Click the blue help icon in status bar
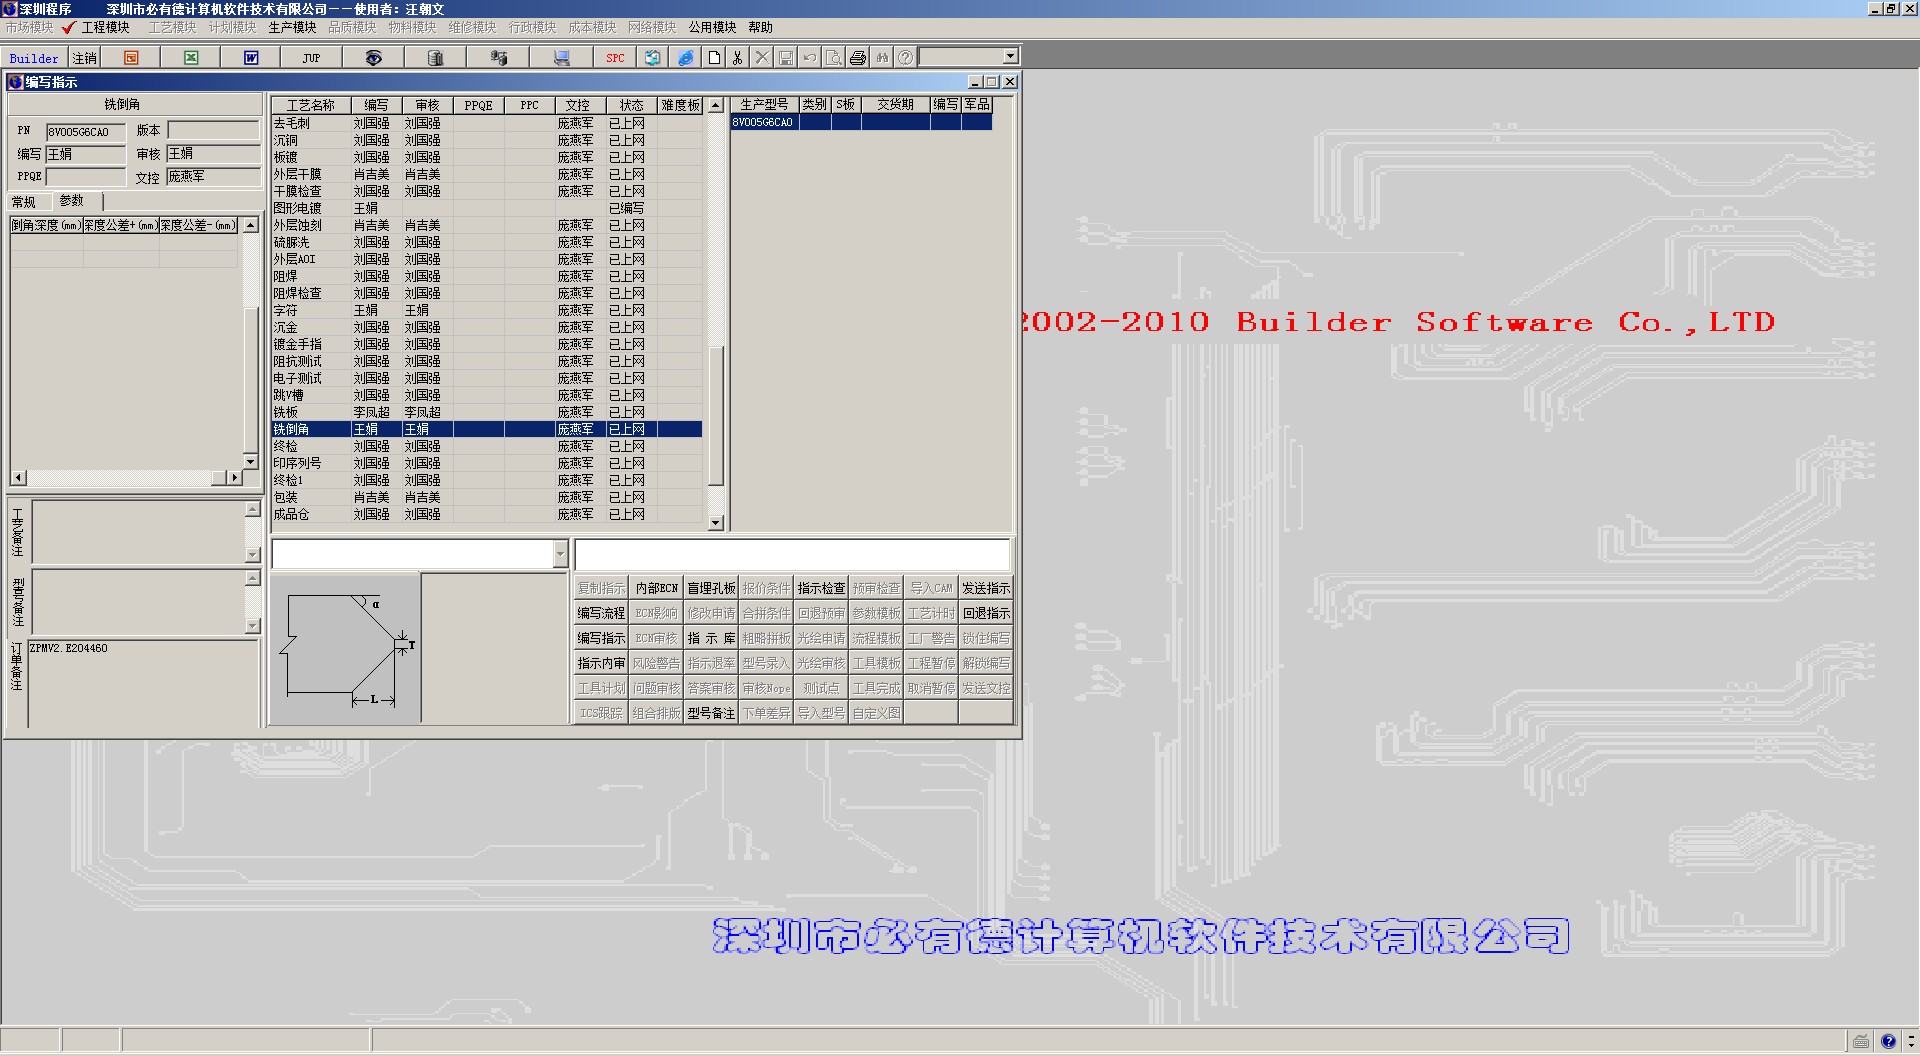This screenshot has width=1920, height=1056. [x=1888, y=1041]
